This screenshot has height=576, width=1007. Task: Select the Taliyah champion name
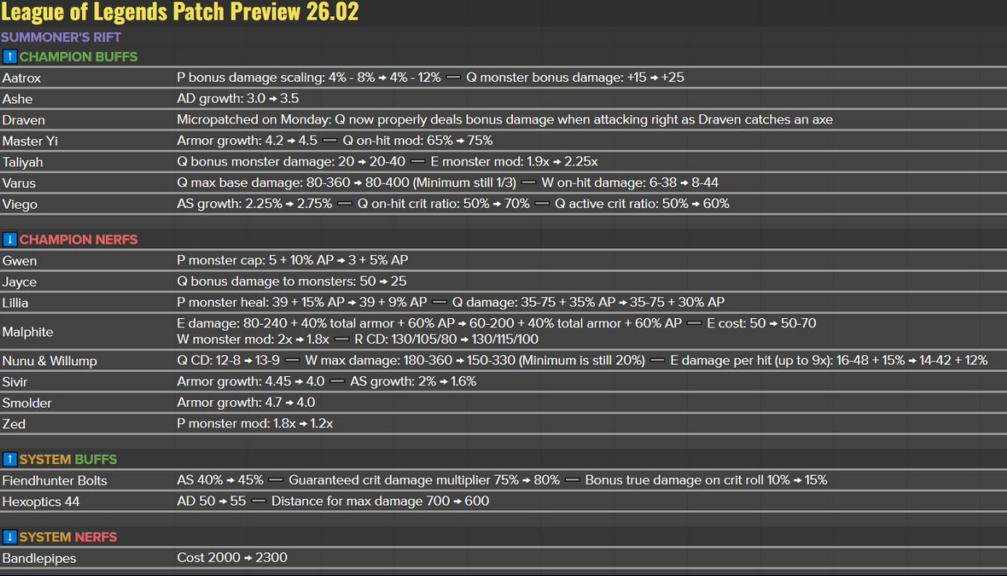pyautogui.click(x=22, y=162)
